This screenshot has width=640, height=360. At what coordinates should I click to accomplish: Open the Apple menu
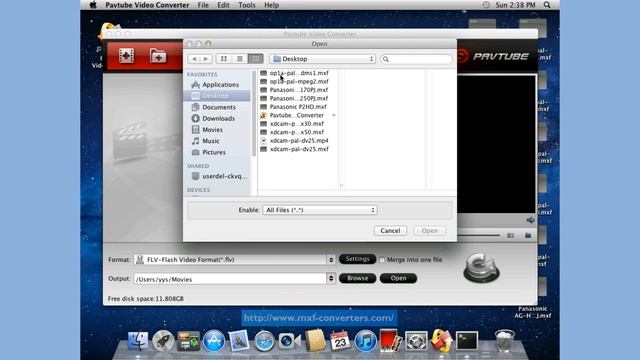[x=93, y=5]
